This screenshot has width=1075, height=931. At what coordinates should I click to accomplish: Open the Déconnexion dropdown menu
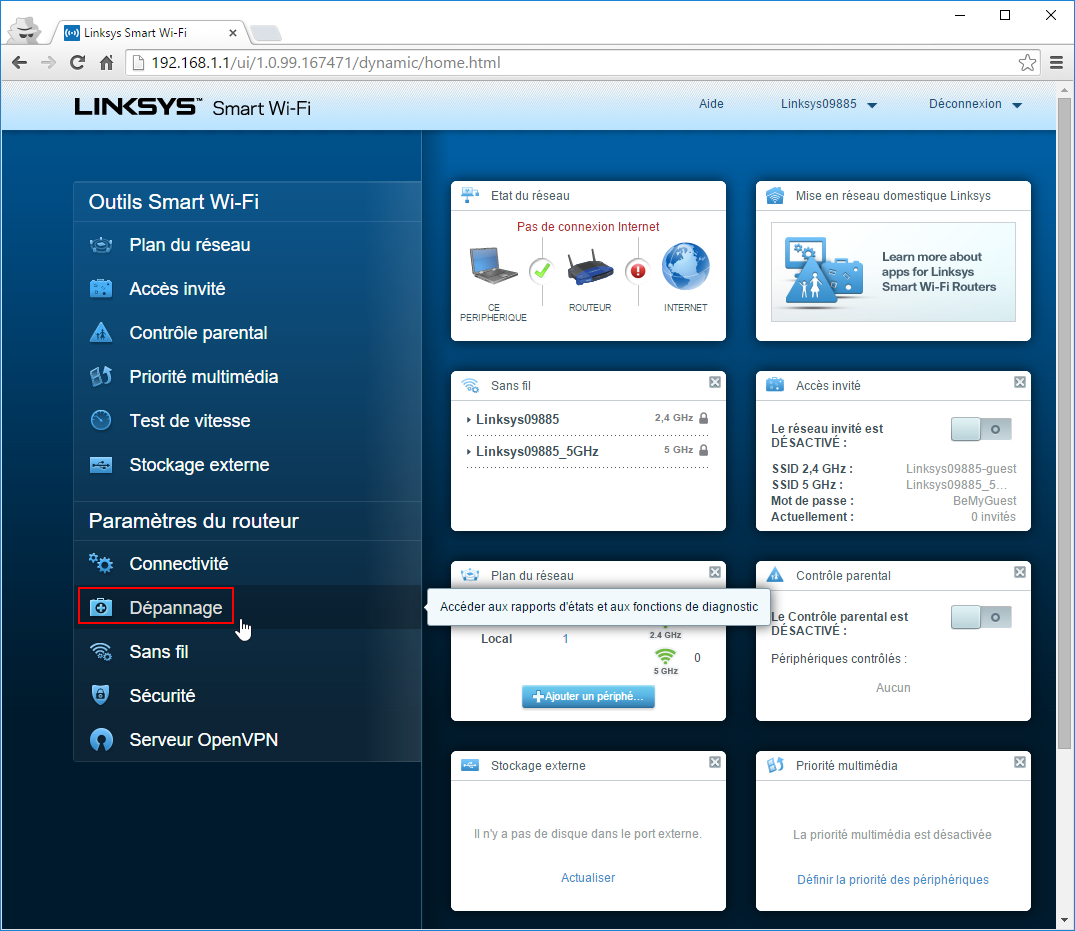[x=975, y=104]
